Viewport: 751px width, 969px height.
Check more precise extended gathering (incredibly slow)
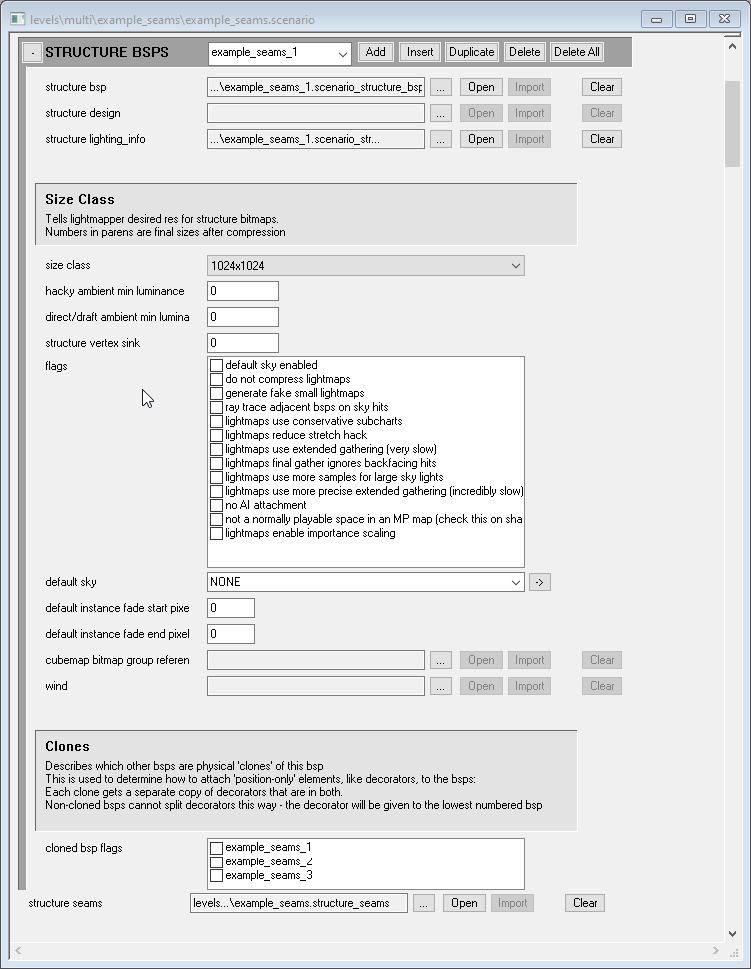(216, 491)
